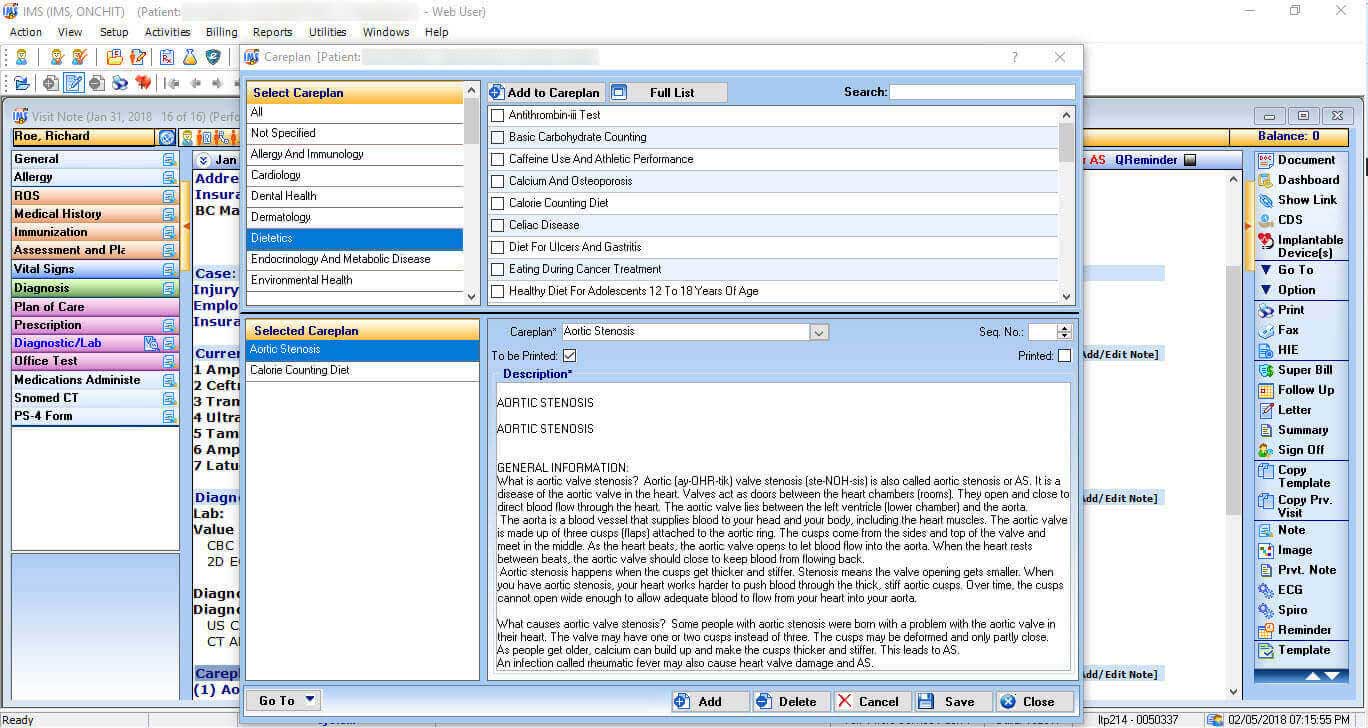The image size is (1368, 728).
Task: Open the Careplan name dropdown
Action: click(x=819, y=331)
